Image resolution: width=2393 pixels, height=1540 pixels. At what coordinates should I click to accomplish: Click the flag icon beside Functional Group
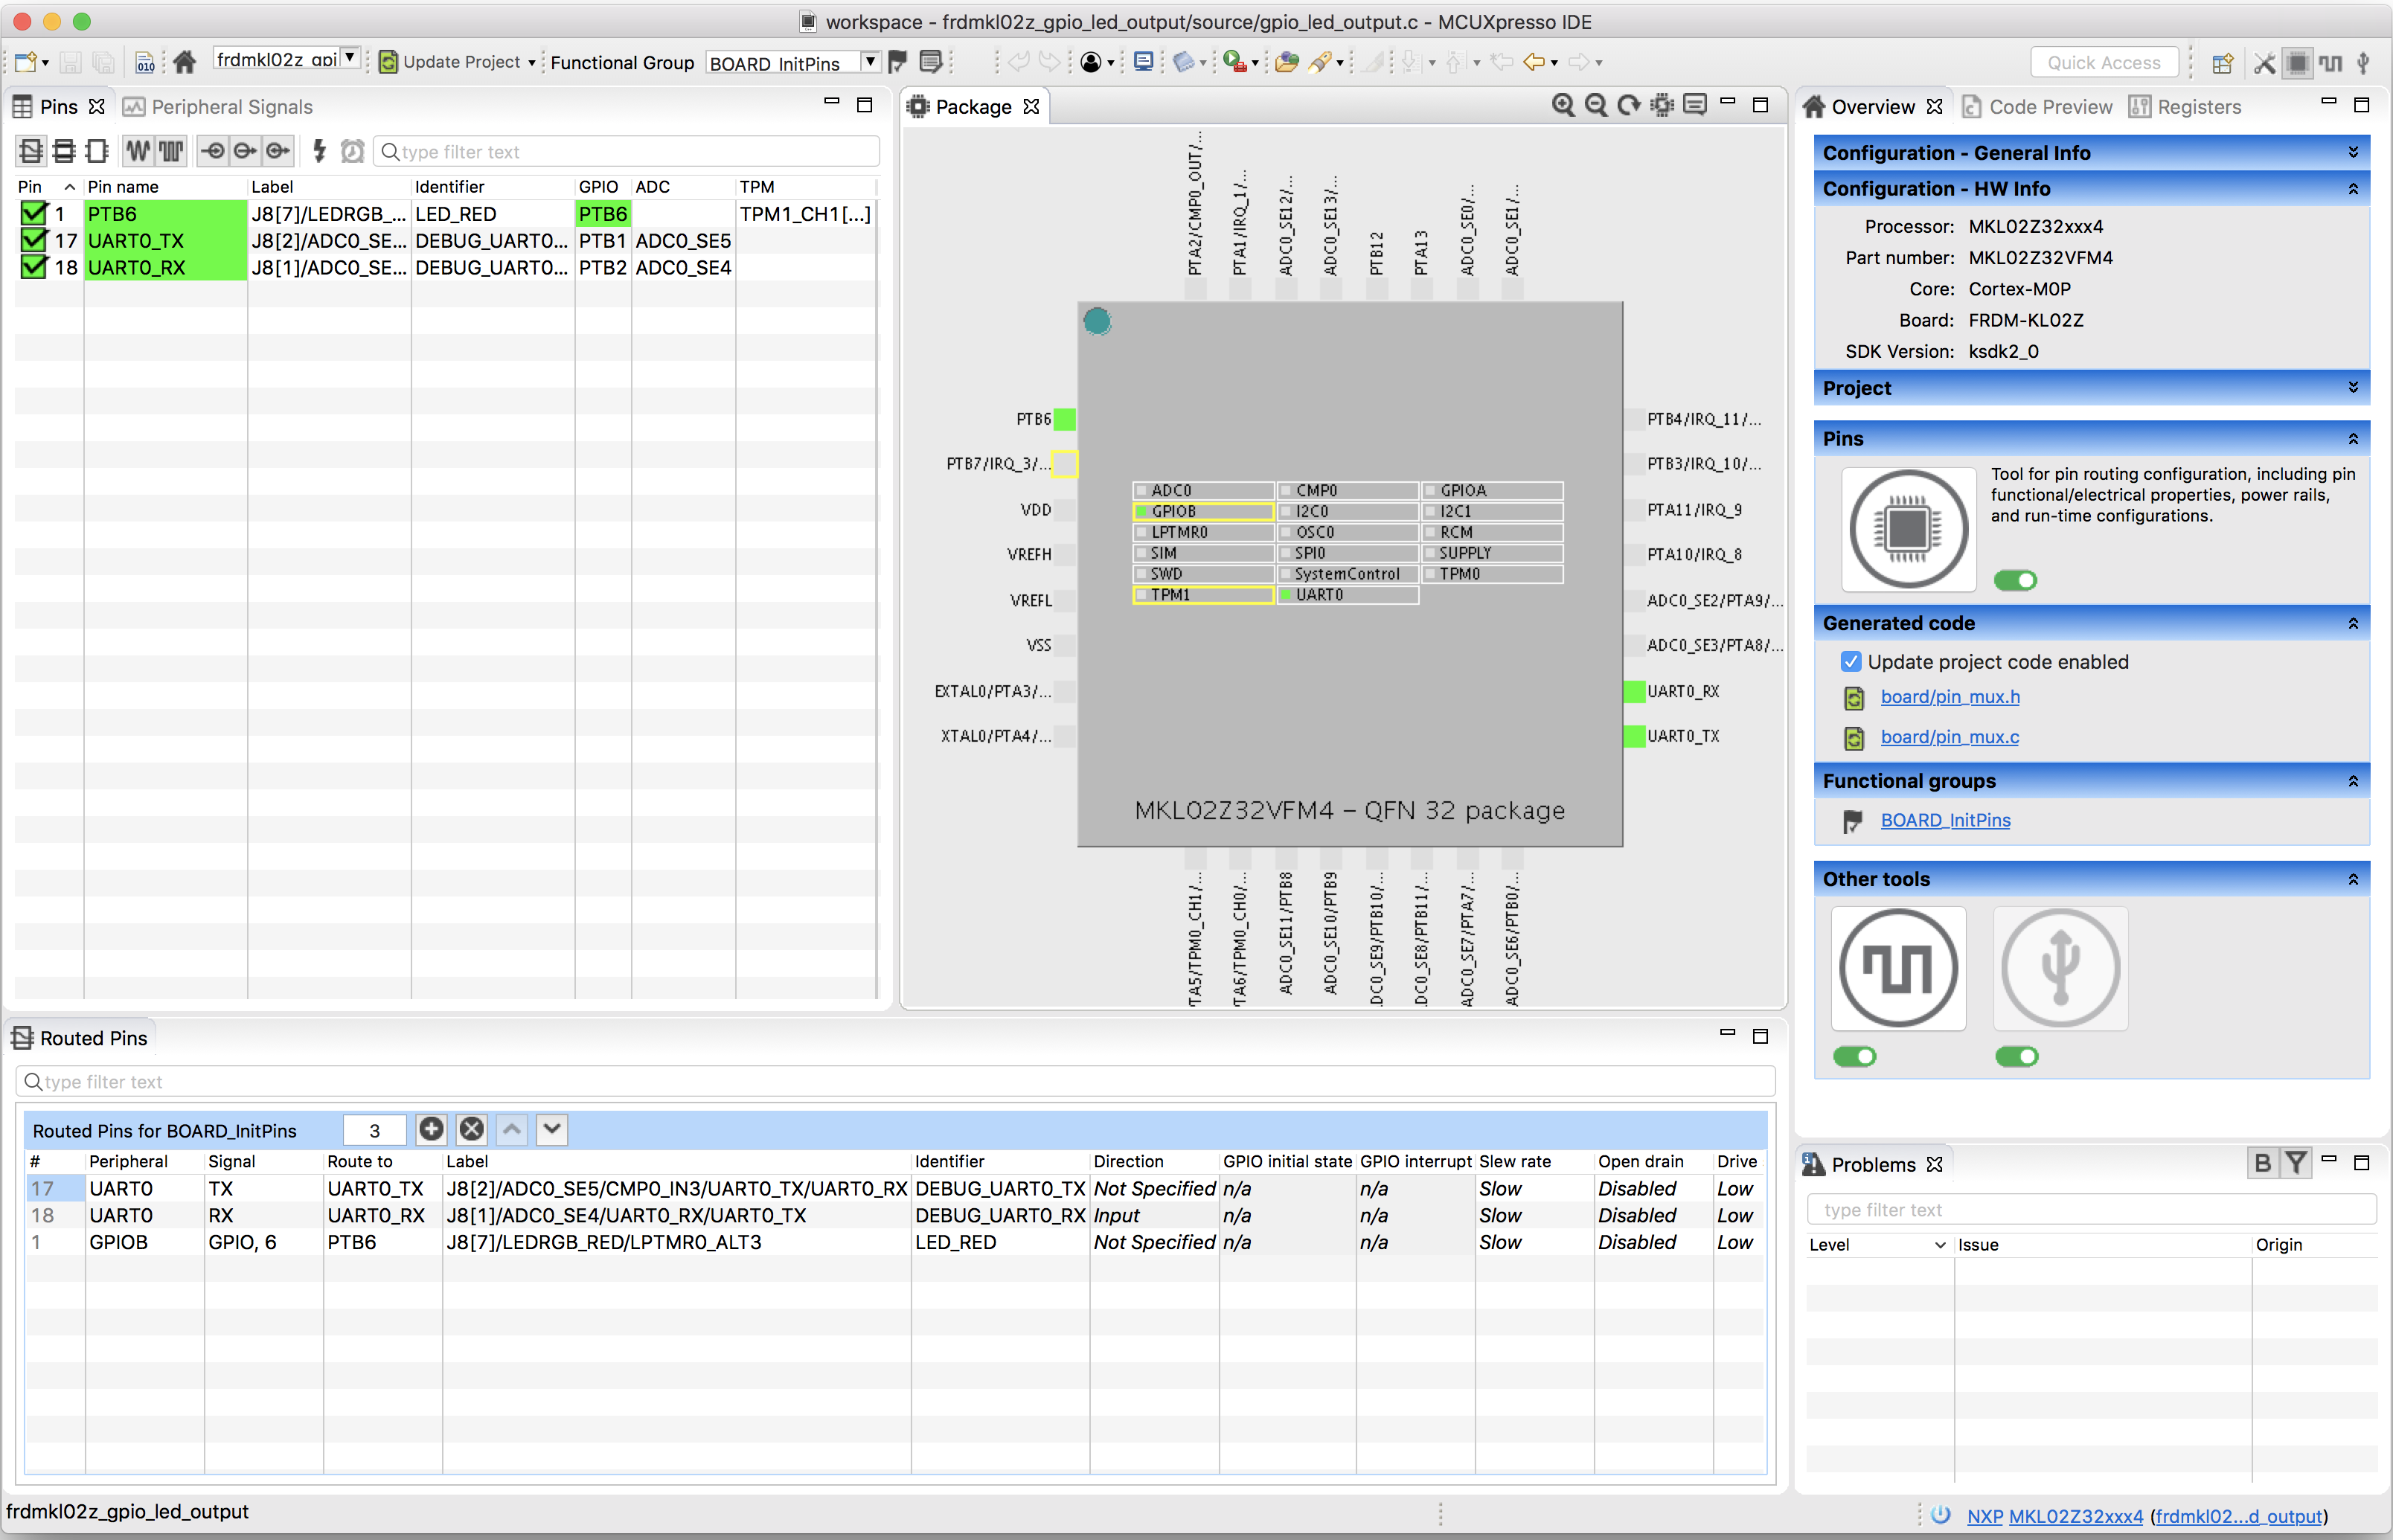pyautogui.click(x=897, y=62)
